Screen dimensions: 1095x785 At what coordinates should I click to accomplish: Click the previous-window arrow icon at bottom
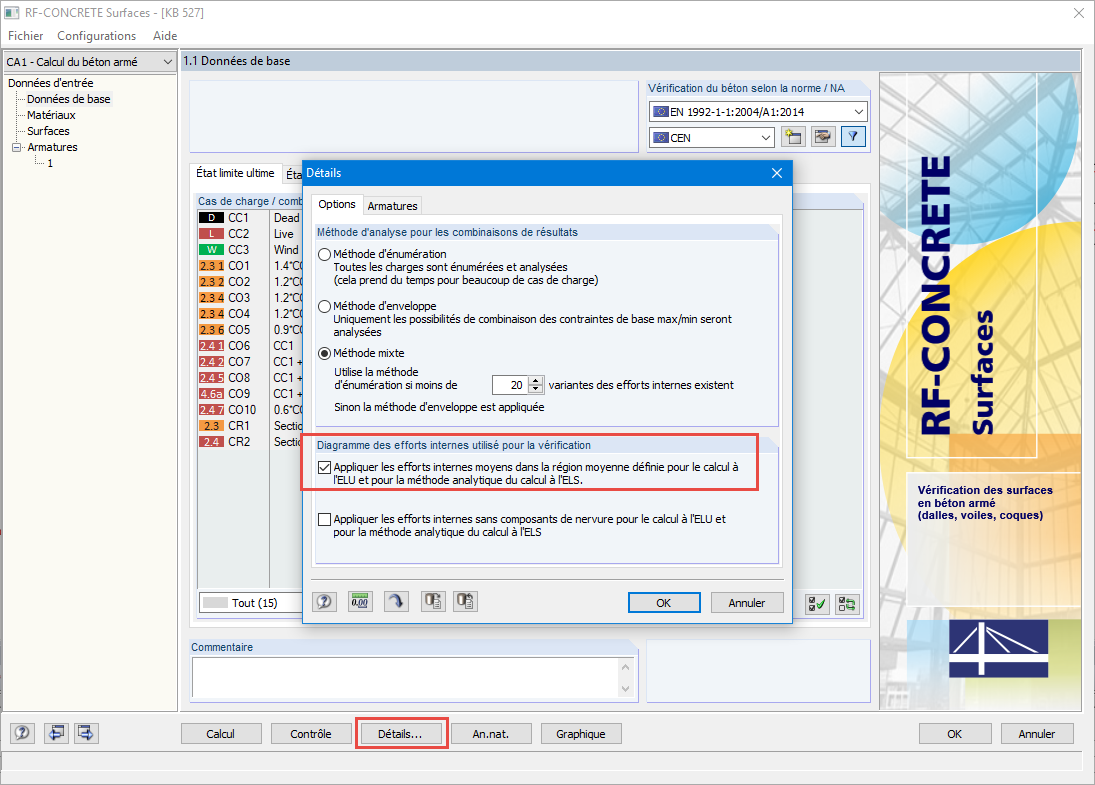pos(56,733)
